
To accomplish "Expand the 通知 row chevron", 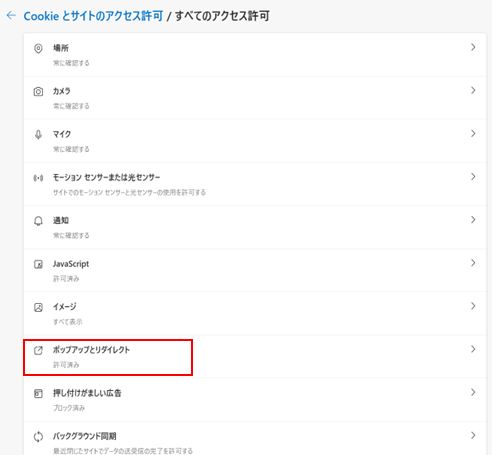I will tap(473, 220).
